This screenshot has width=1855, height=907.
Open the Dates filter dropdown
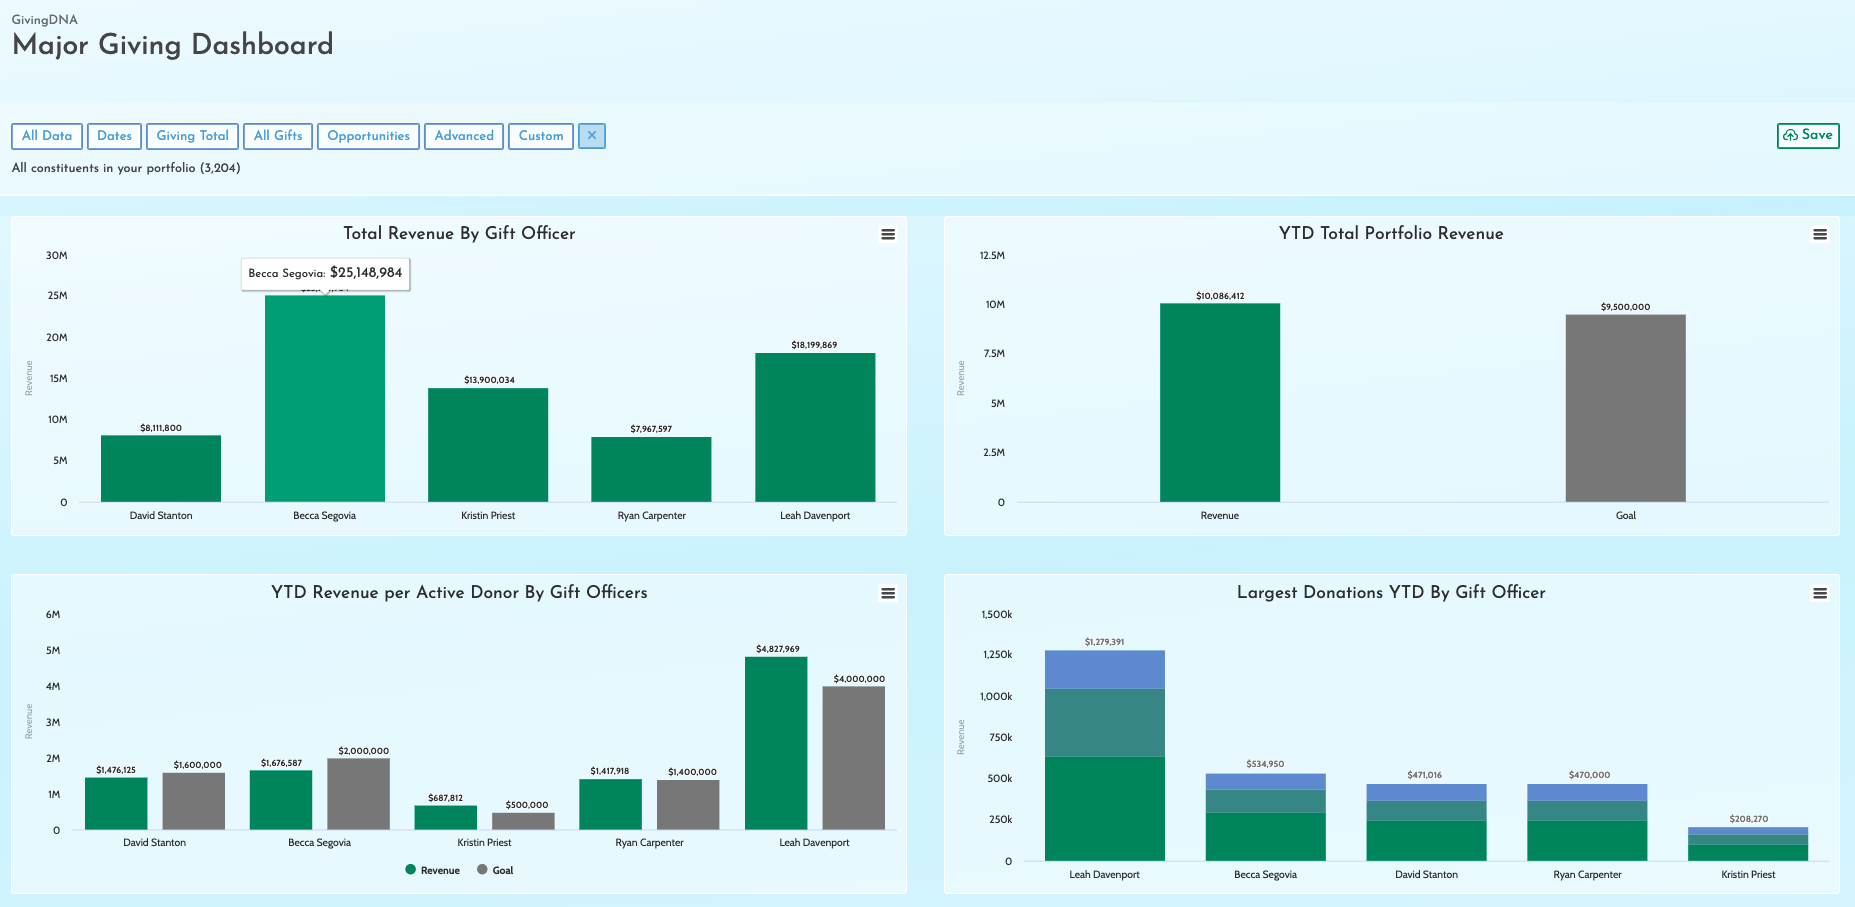click(x=114, y=136)
